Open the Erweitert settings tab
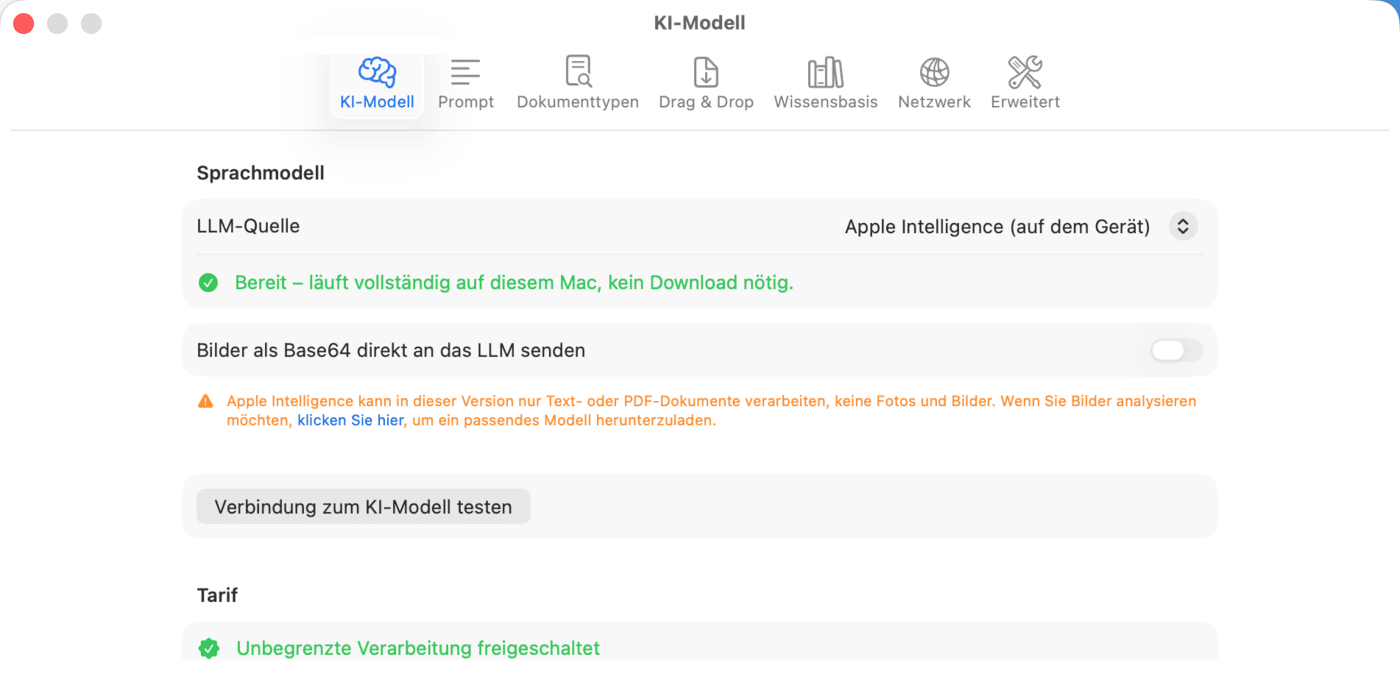 click(x=1025, y=84)
